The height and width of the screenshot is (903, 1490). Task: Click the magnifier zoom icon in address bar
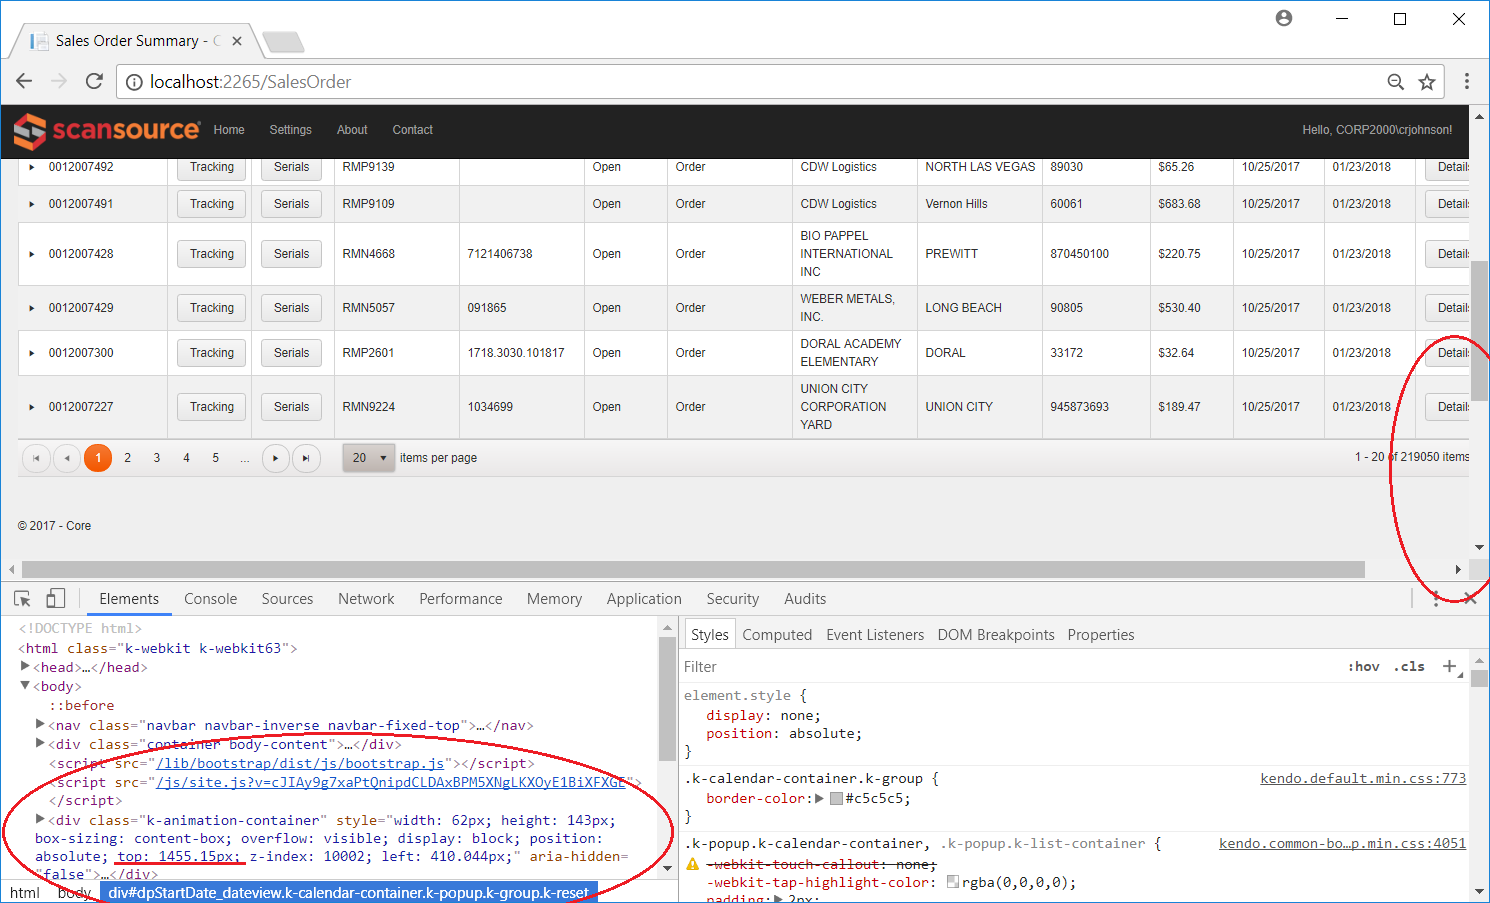tap(1396, 82)
